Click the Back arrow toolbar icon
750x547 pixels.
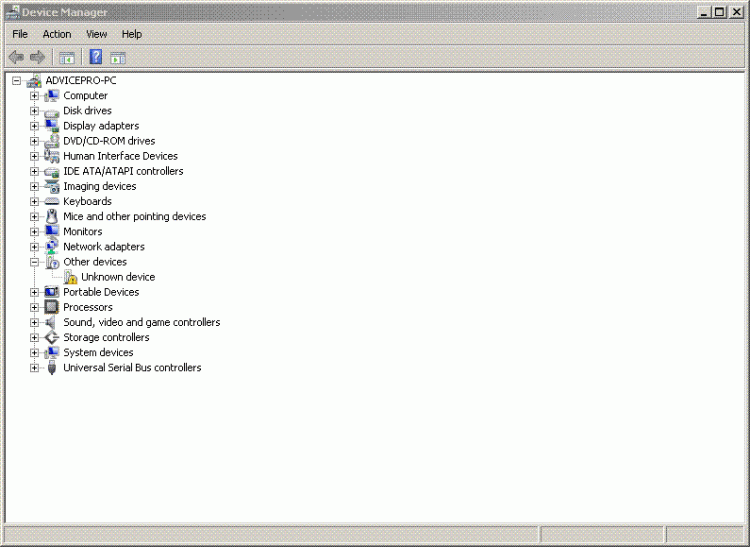pyautogui.click(x=16, y=57)
